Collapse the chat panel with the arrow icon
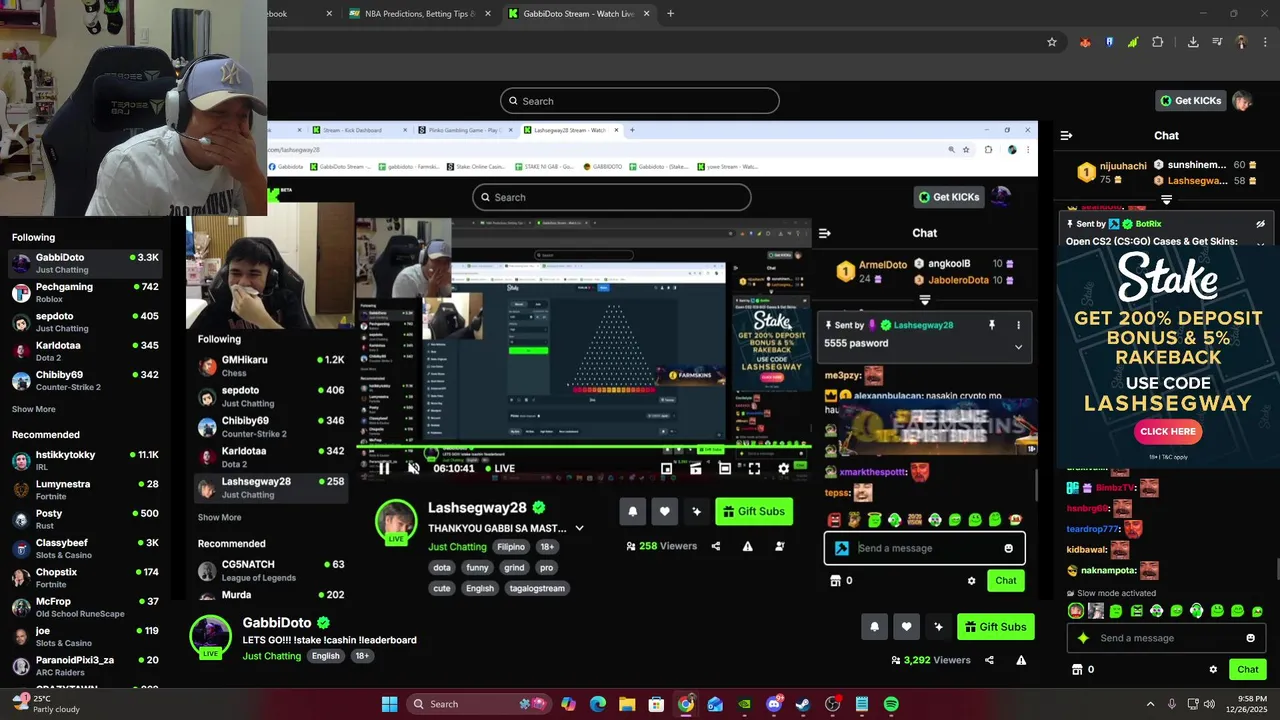 point(1066,135)
